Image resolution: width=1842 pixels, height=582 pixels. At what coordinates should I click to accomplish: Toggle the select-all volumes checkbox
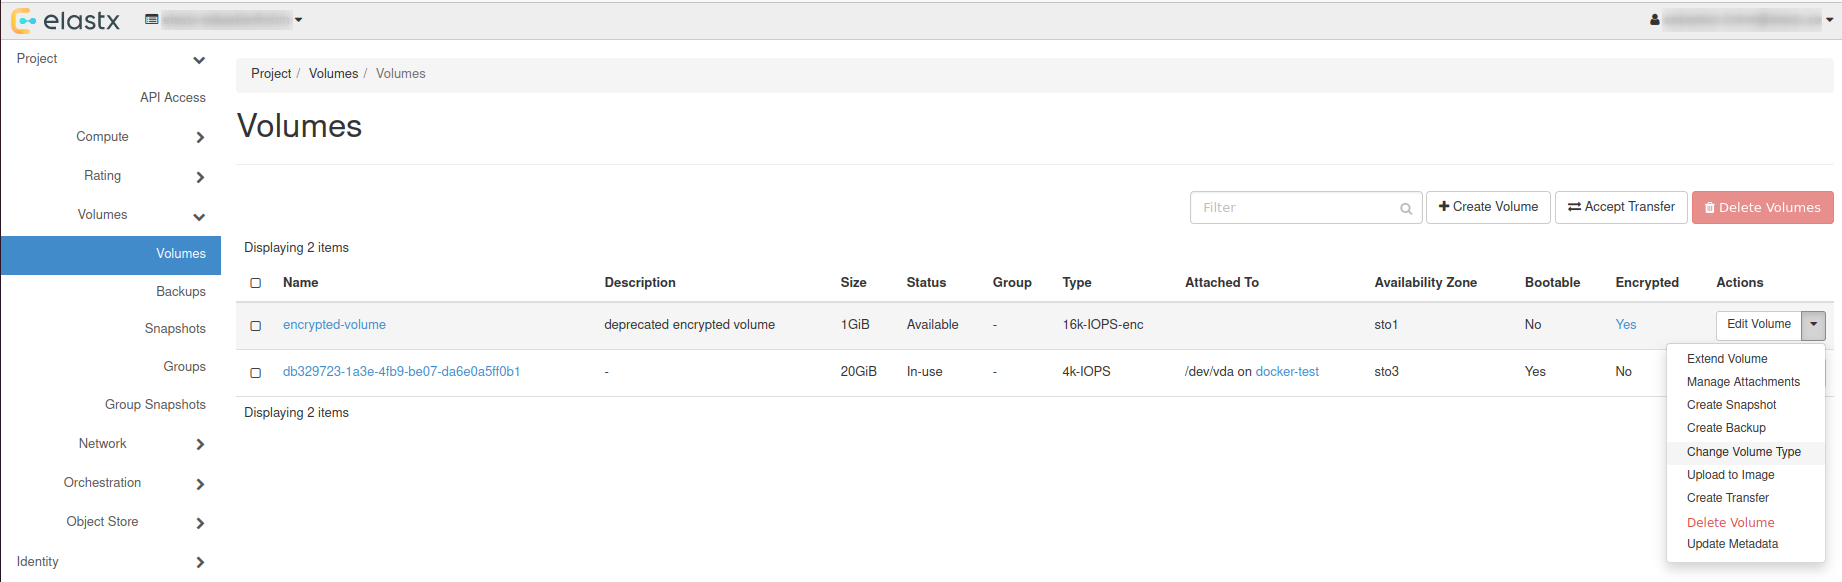pos(256,283)
